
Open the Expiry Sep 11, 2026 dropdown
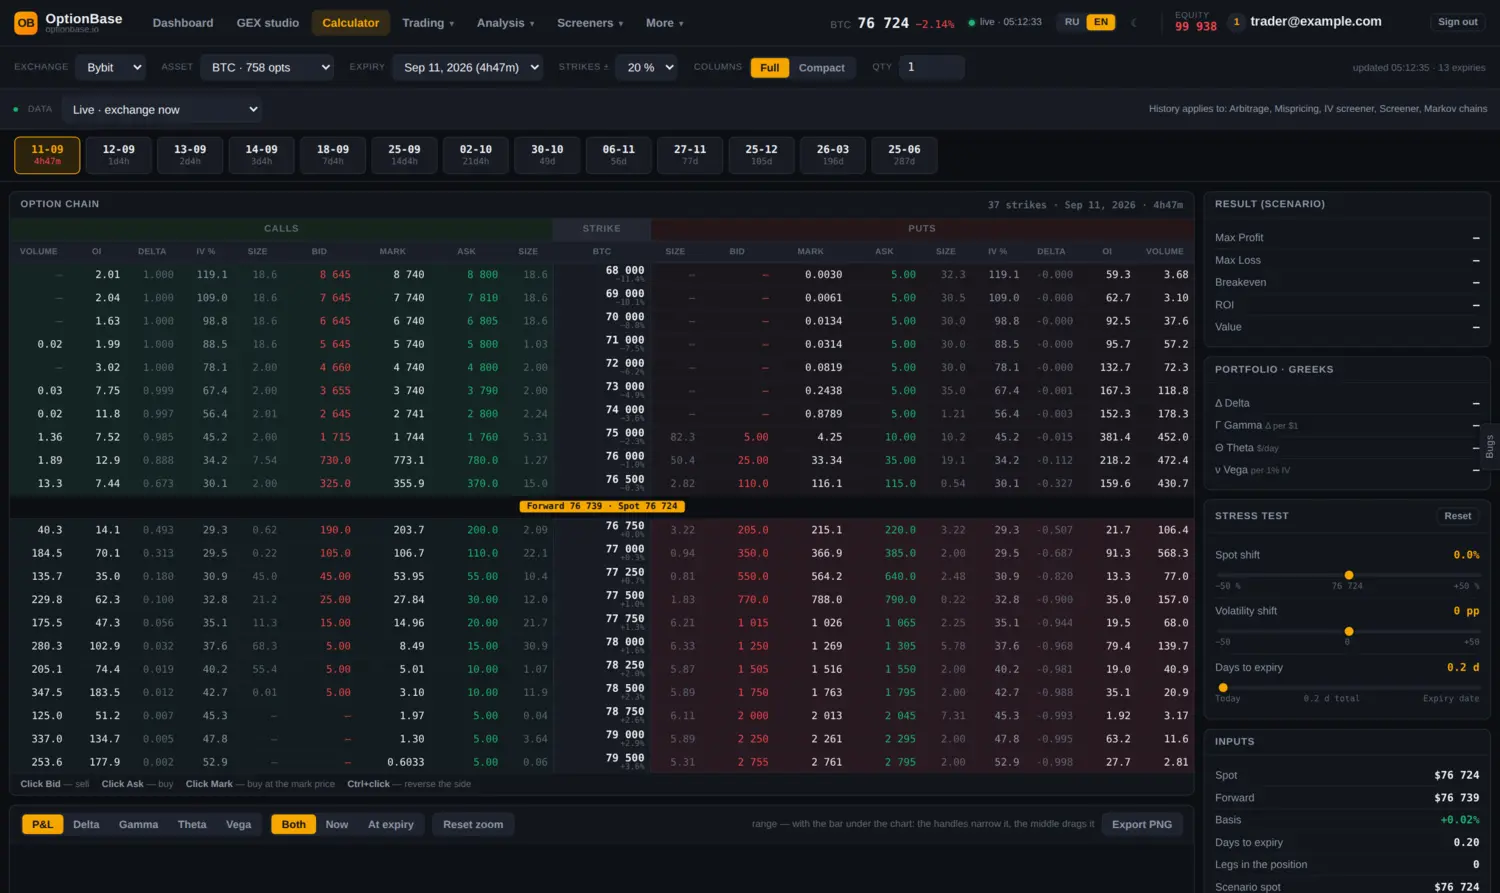coord(468,68)
